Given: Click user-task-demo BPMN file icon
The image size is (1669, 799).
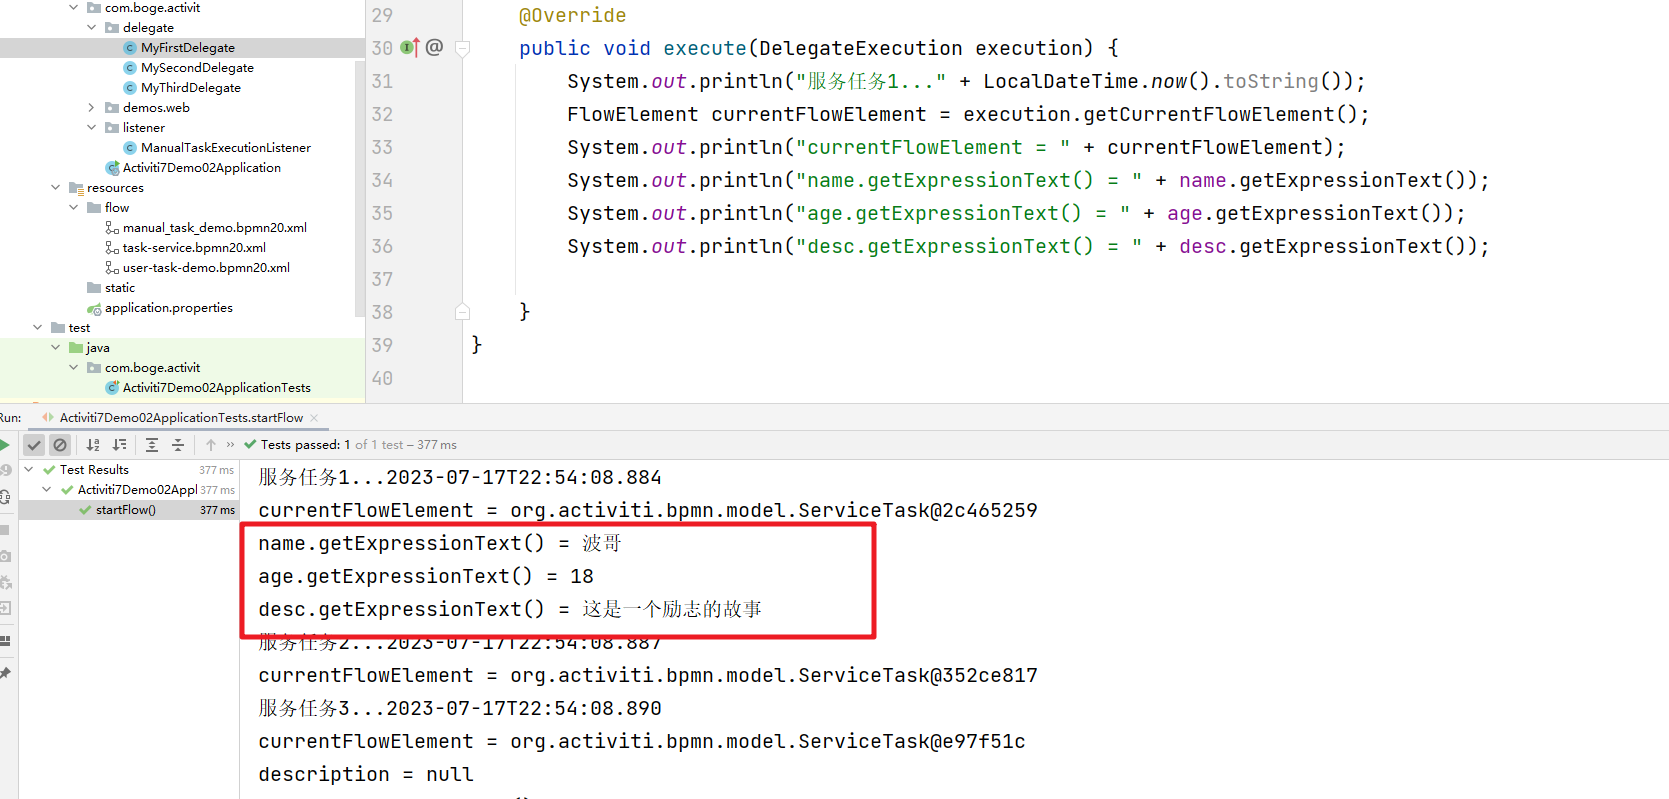Looking at the screenshot, I should (112, 268).
